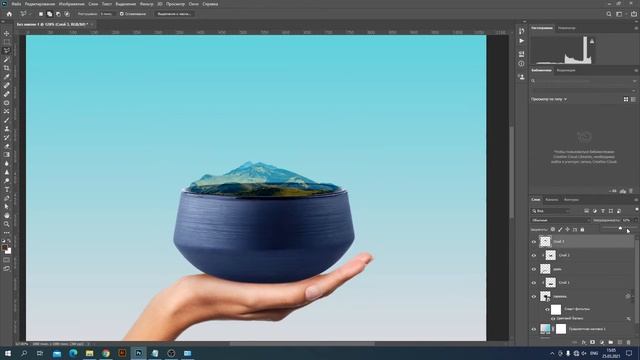The height and width of the screenshot is (360, 640).
Task: Click the histogram cache warning triangle
Action: pyautogui.click(x=592, y=41)
